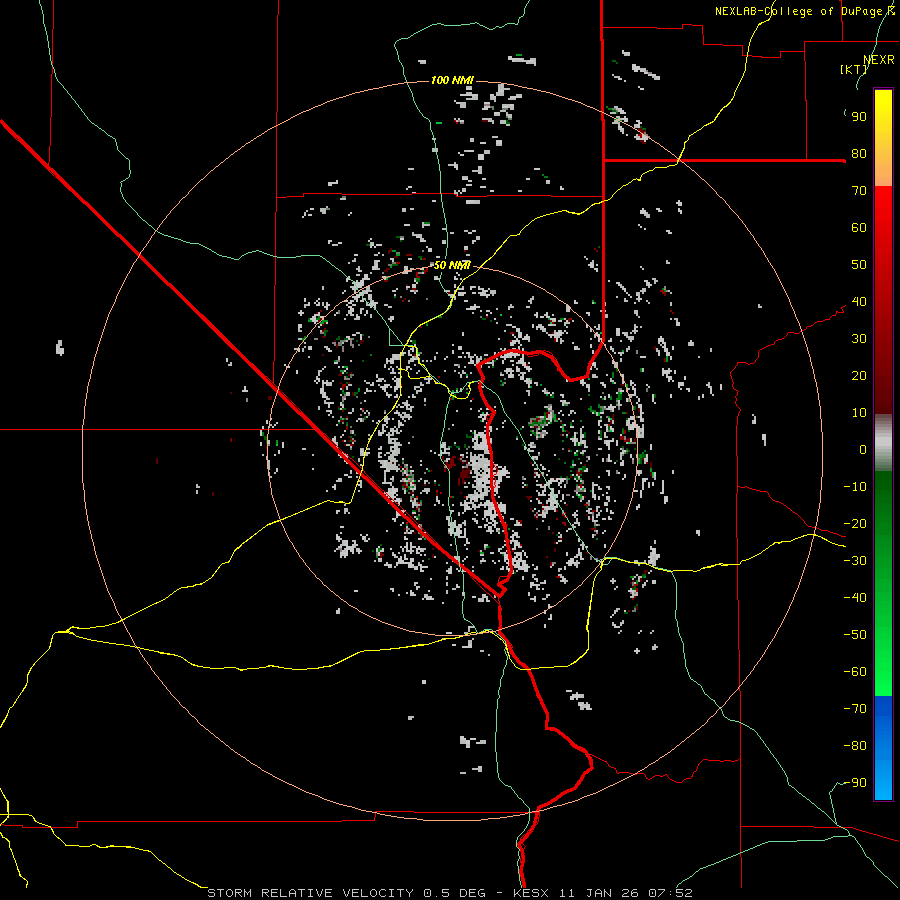Click the -40 value on velocity scale
The image size is (900, 900).
coord(855,598)
